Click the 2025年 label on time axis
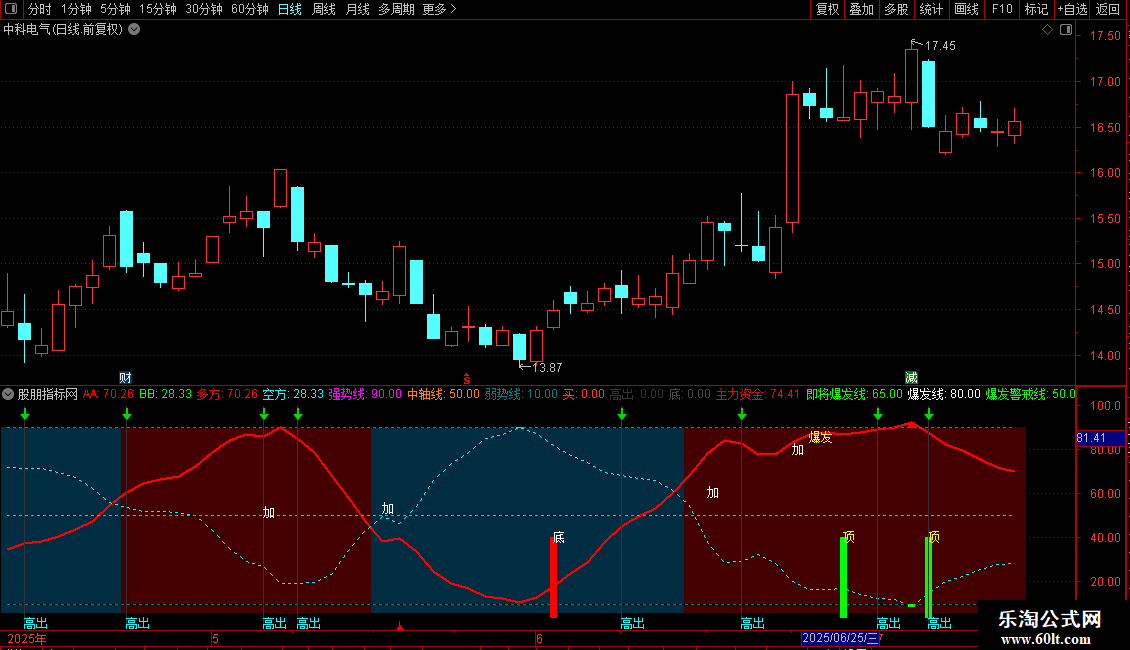 coord(27,638)
